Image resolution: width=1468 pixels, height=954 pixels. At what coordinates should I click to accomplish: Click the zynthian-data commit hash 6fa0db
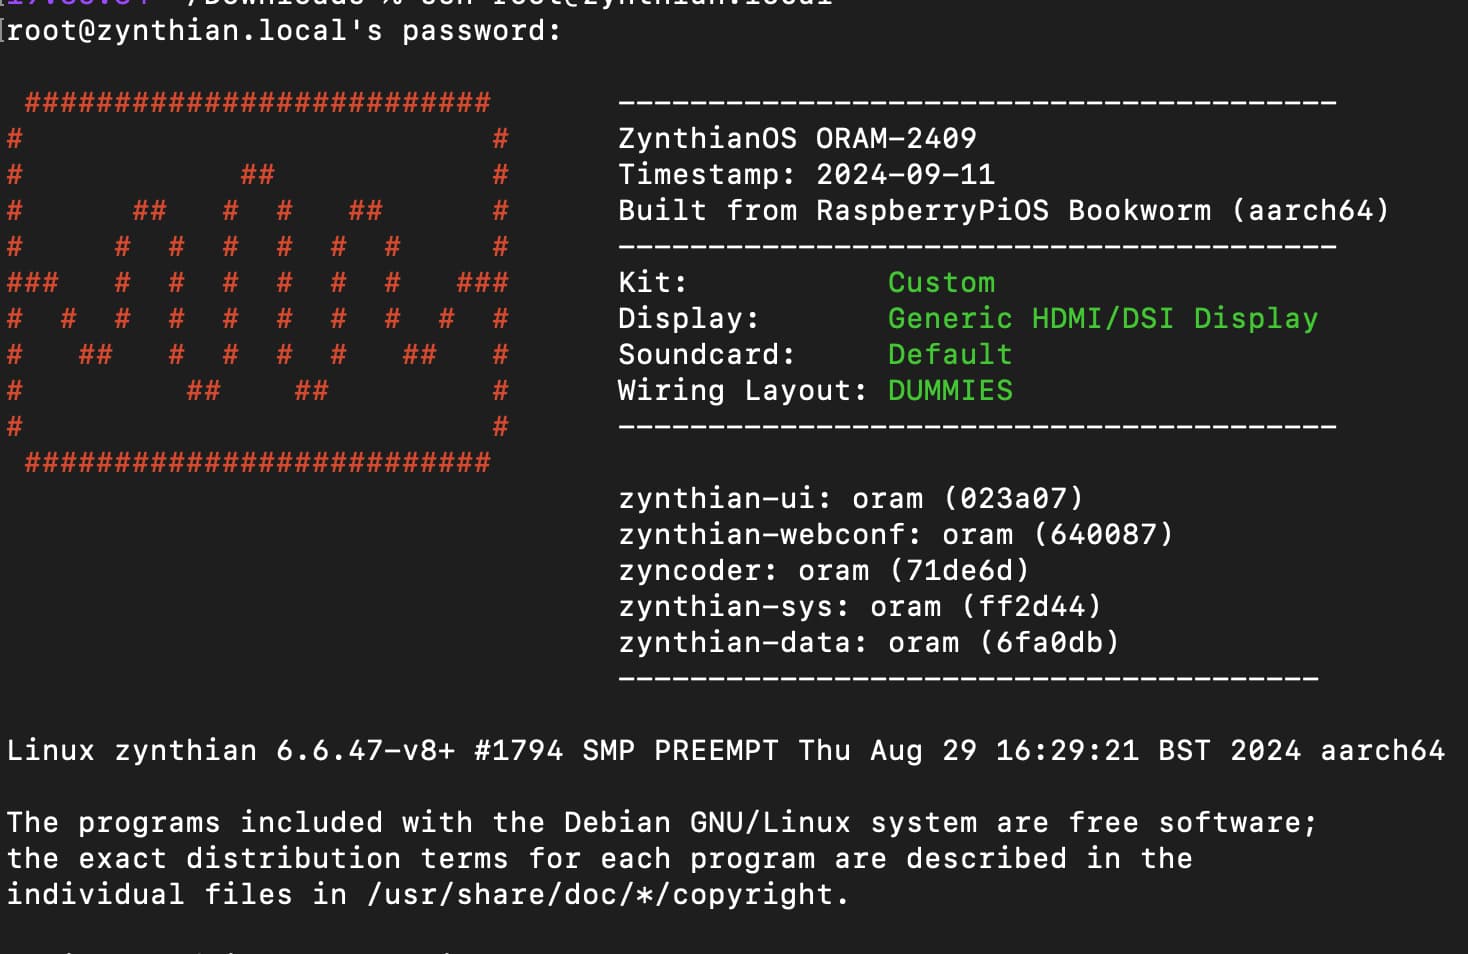click(1049, 642)
